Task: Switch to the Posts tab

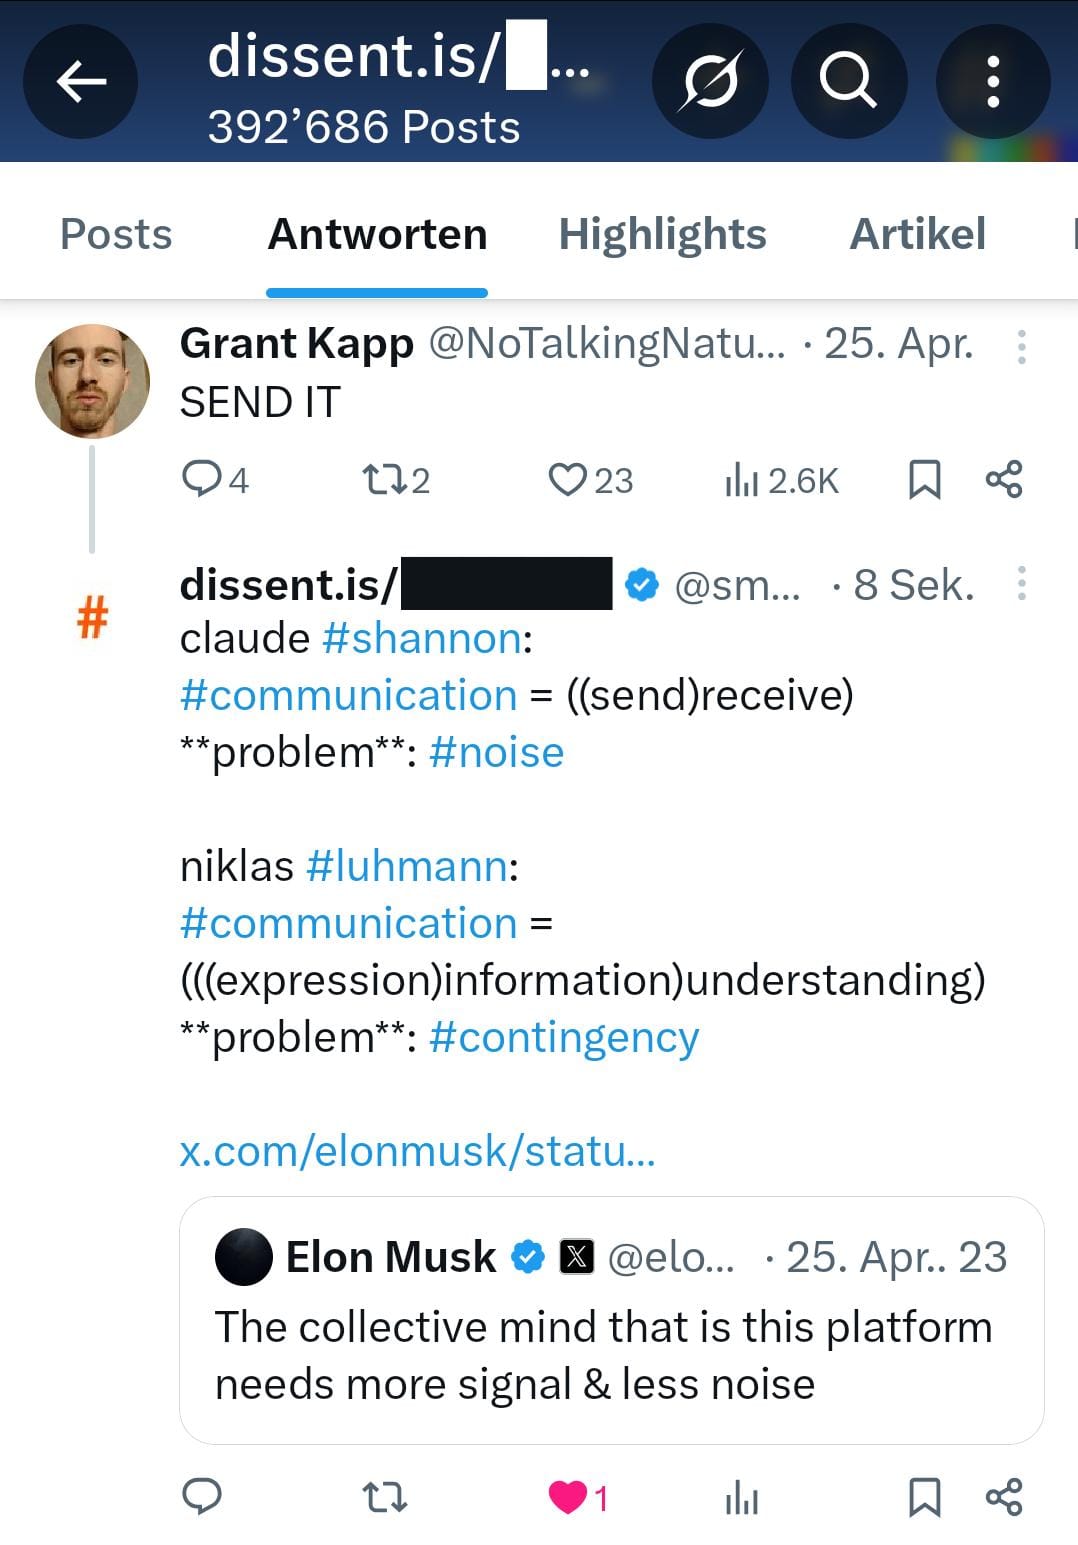Action: click(116, 235)
